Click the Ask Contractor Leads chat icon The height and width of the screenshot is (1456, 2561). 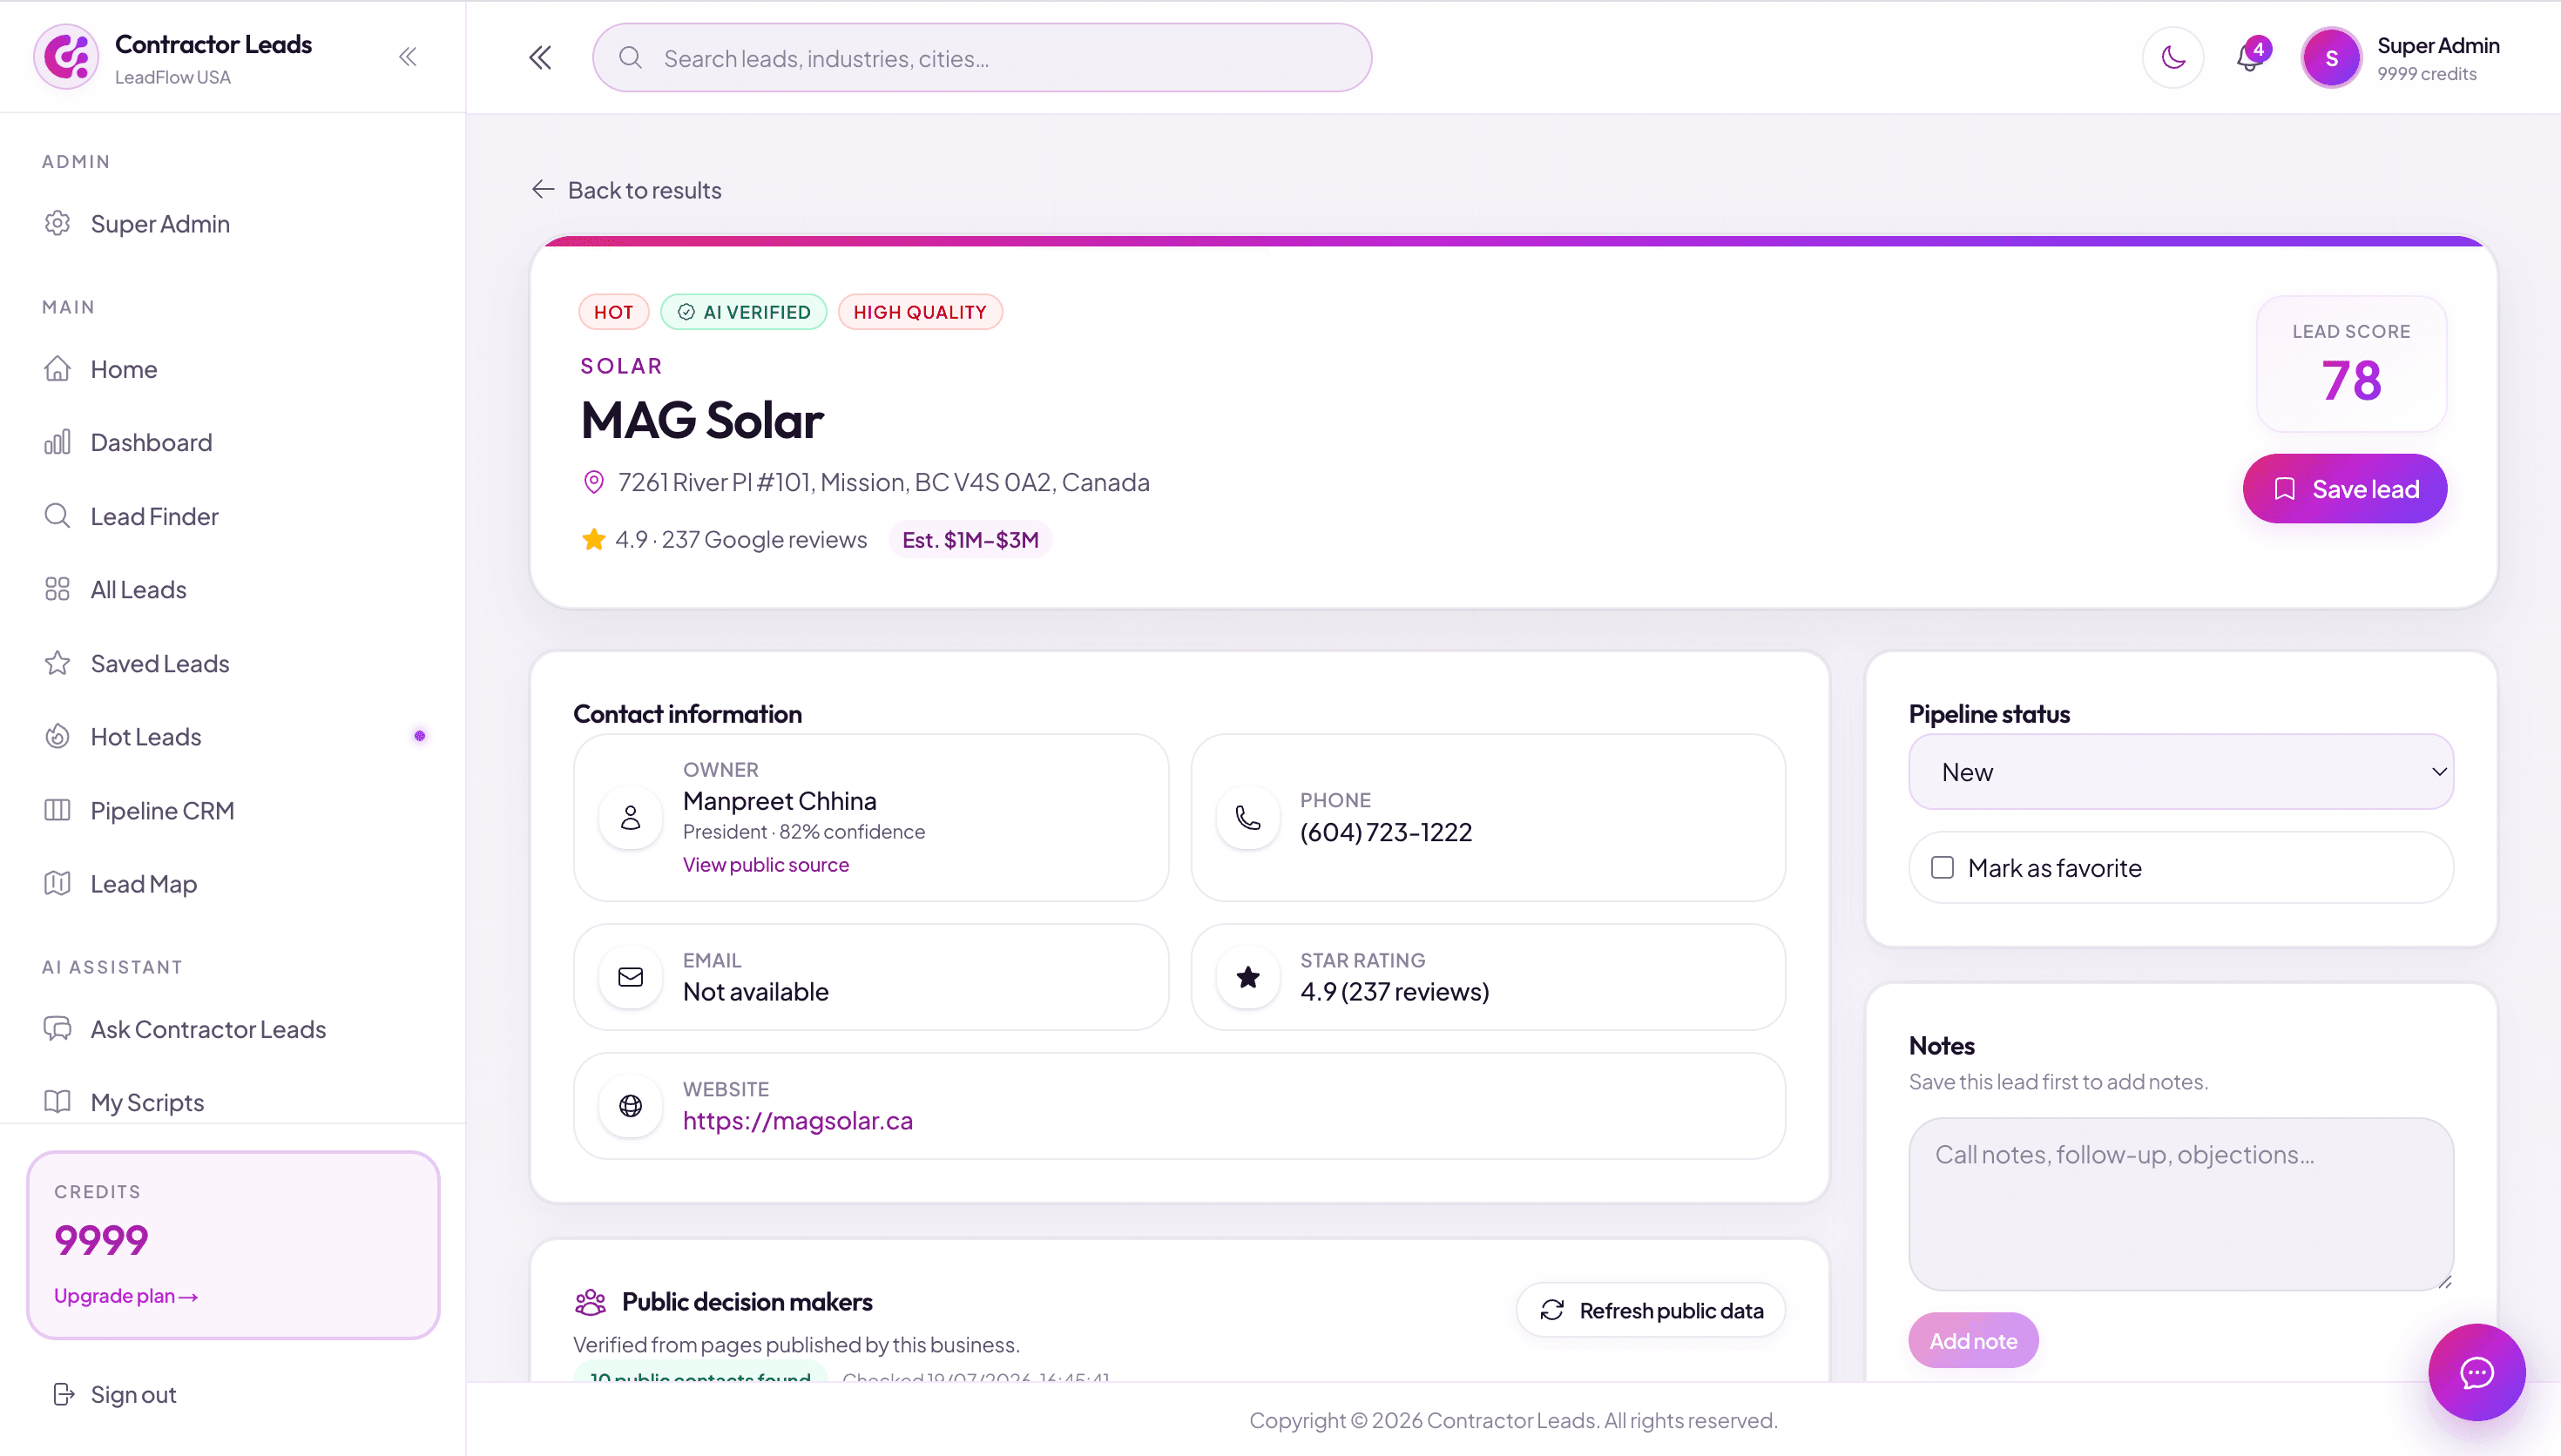click(x=58, y=1029)
